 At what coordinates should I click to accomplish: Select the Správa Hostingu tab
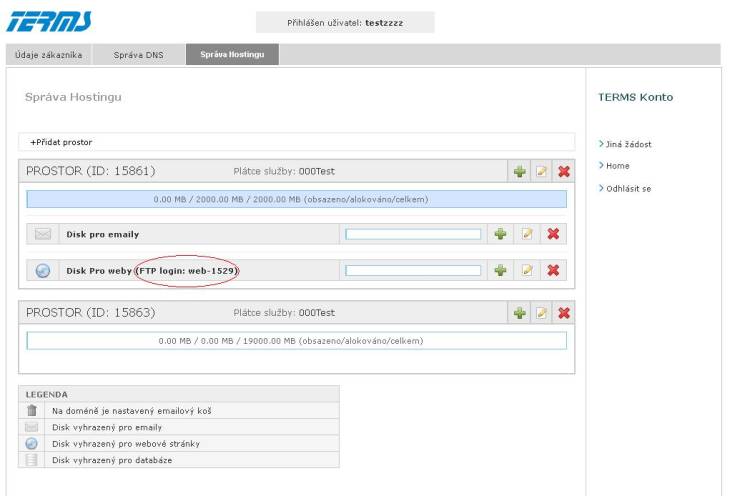[x=232, y=55]
